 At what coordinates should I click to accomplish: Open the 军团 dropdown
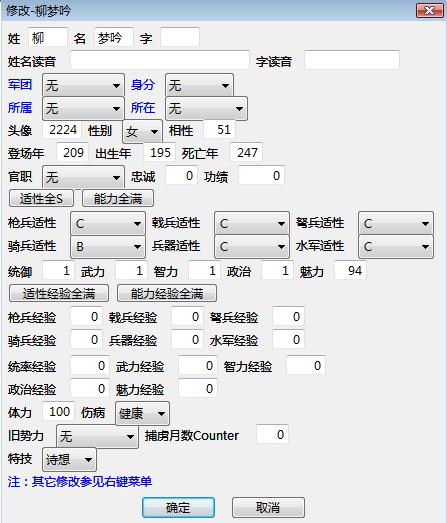coord(83,85)
